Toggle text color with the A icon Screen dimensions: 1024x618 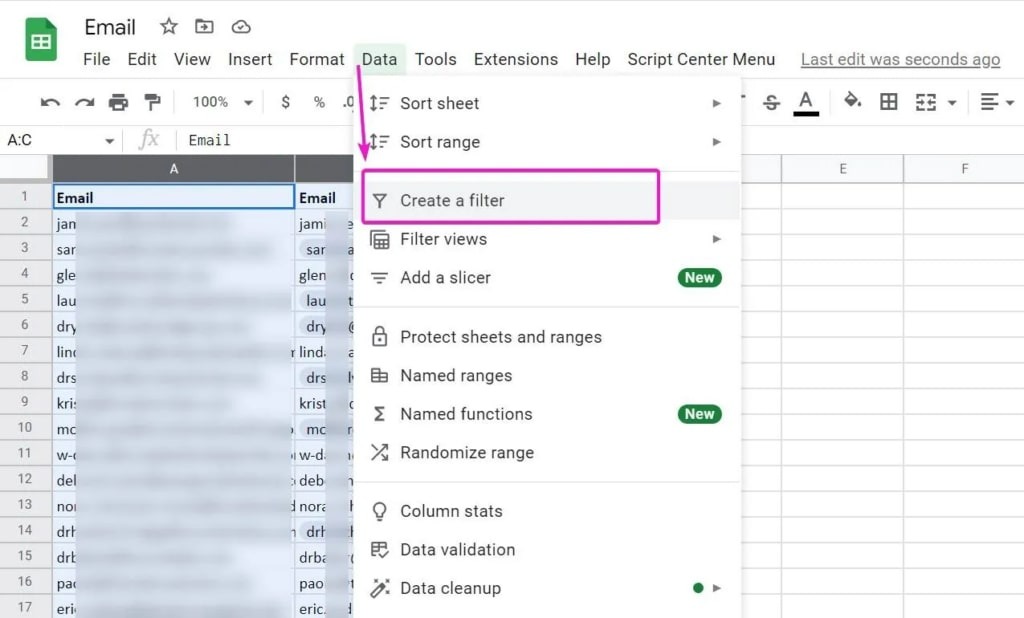coord(805,101)
